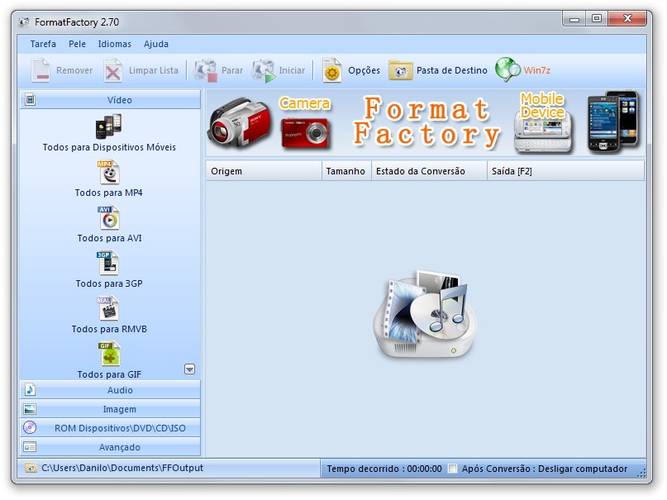Click the Limpar Lista red X icon
Viewport: 667px width, 500px height.
113,70
